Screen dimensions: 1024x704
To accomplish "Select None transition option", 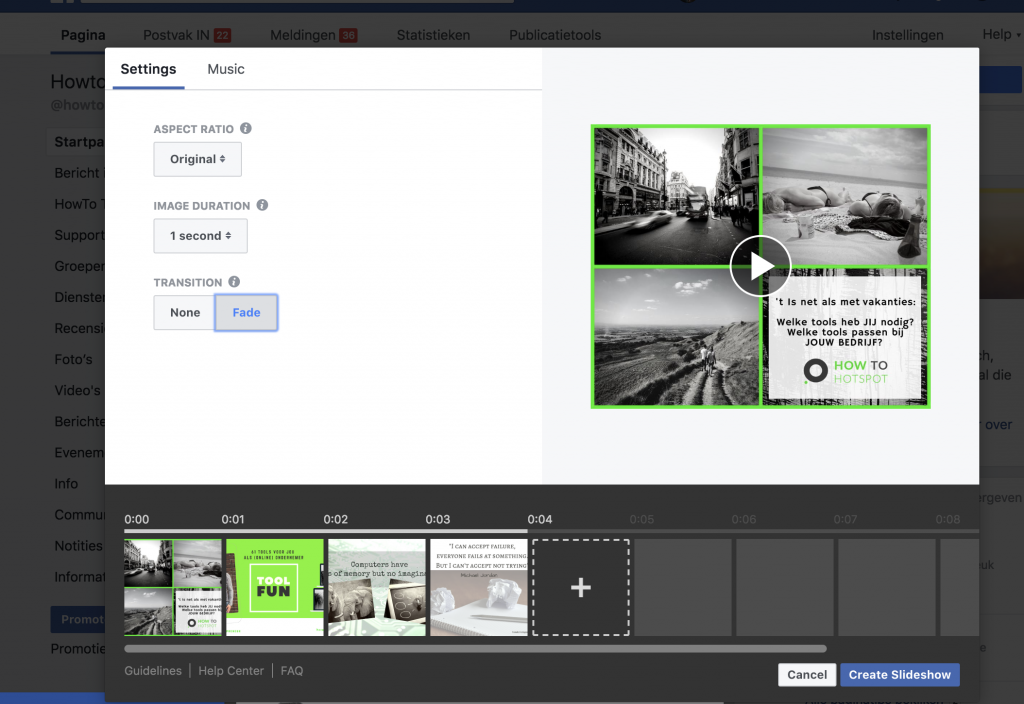I will pyautogui.click(x=185, y=313).
